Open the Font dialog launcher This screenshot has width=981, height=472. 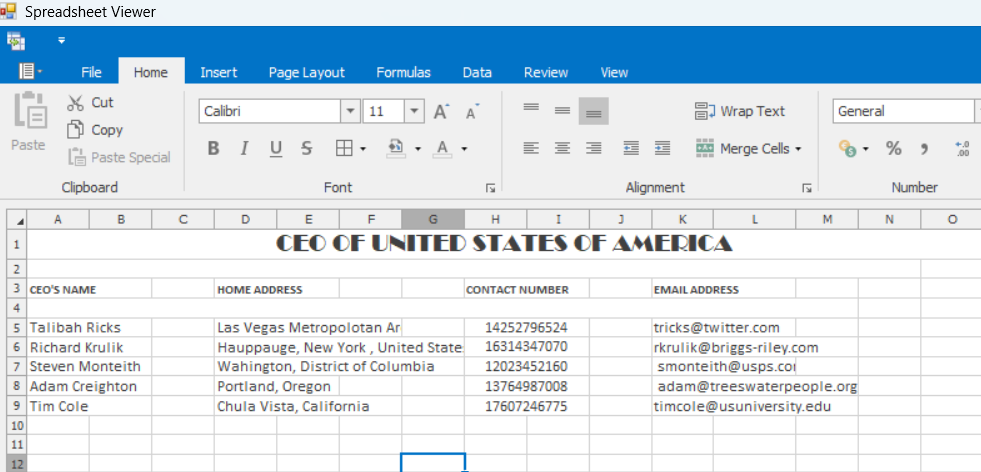tap(490, 188)
